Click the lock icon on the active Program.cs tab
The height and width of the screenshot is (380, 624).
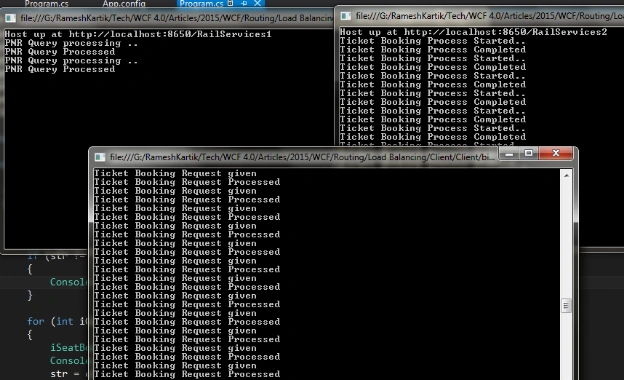click(230, 3)
